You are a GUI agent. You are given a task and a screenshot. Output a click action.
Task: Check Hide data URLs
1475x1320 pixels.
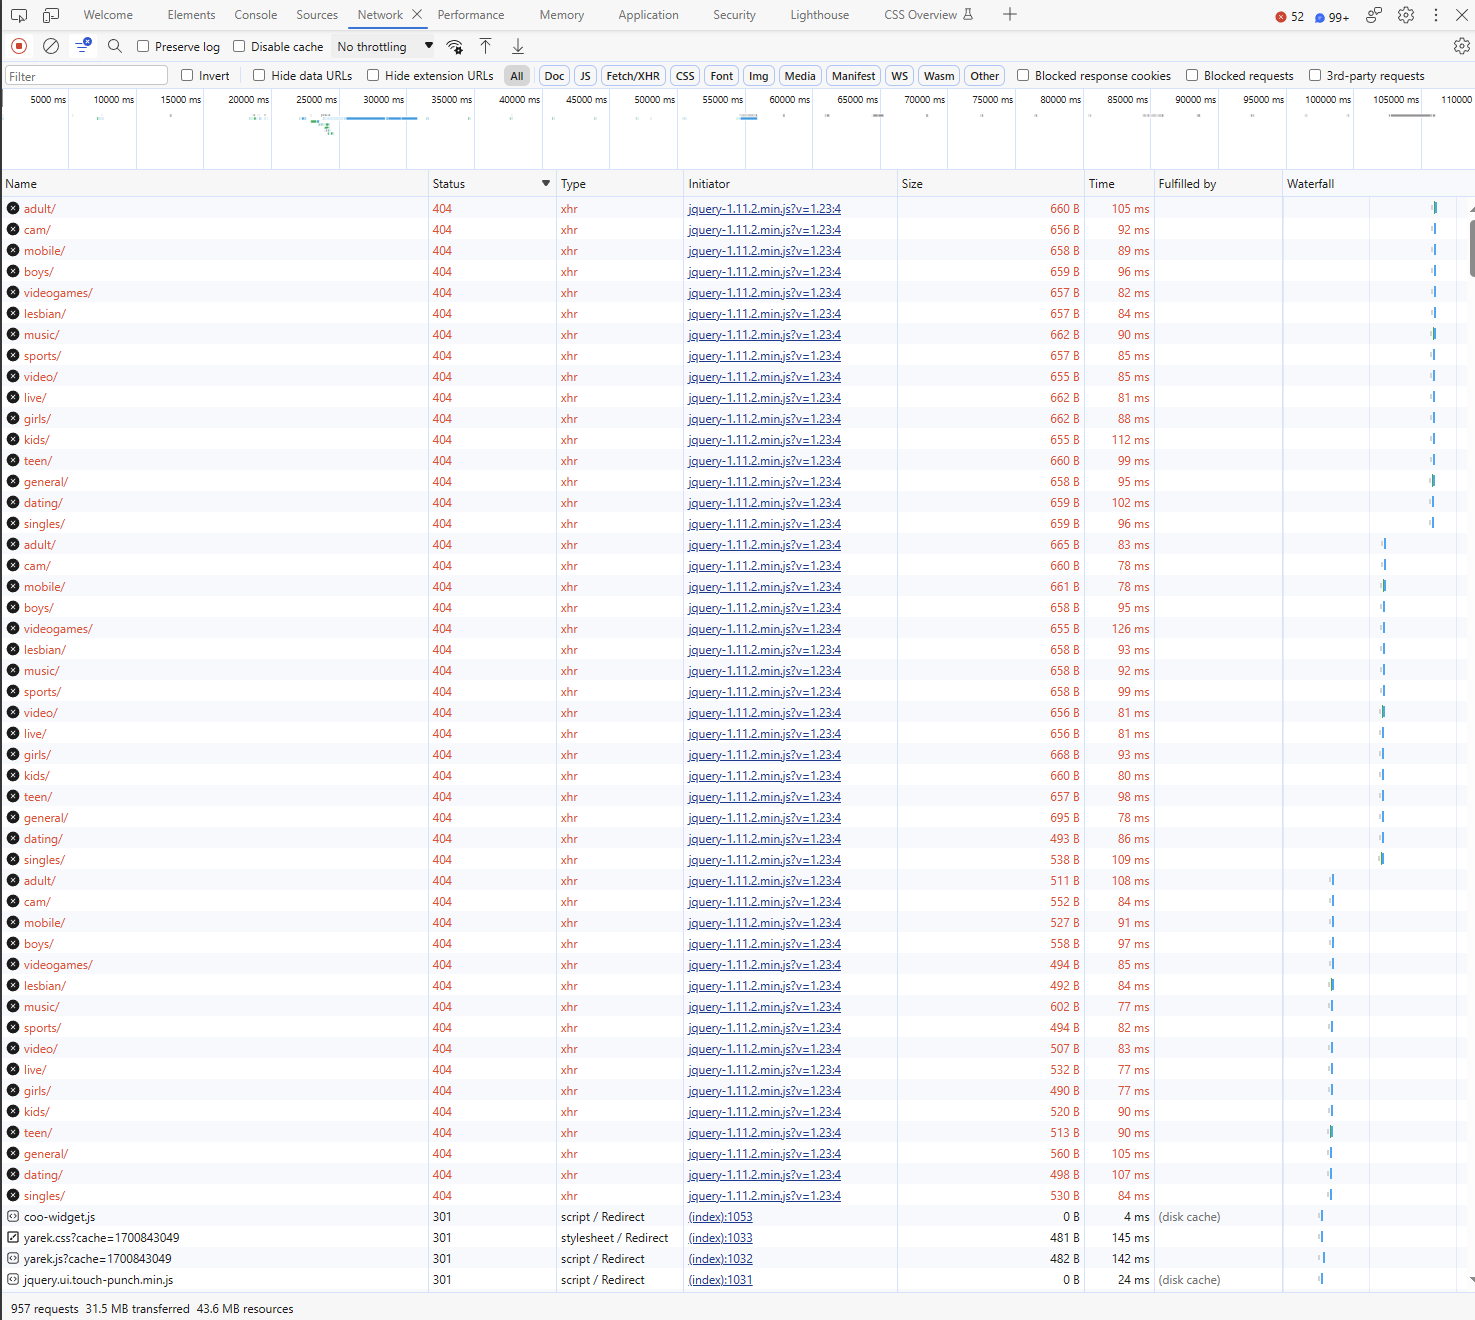tap(259, 75)
